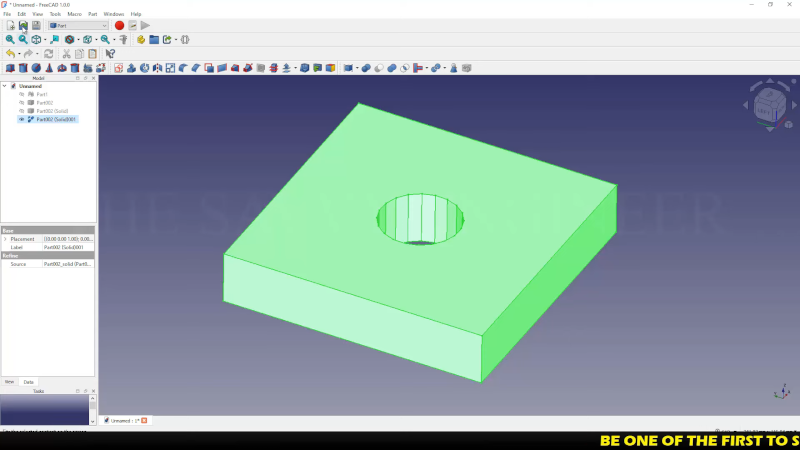800x450 pixels.
Task: Toggle visibility eye for Part002 (Solid)
Action: click(x=21, y=111)
